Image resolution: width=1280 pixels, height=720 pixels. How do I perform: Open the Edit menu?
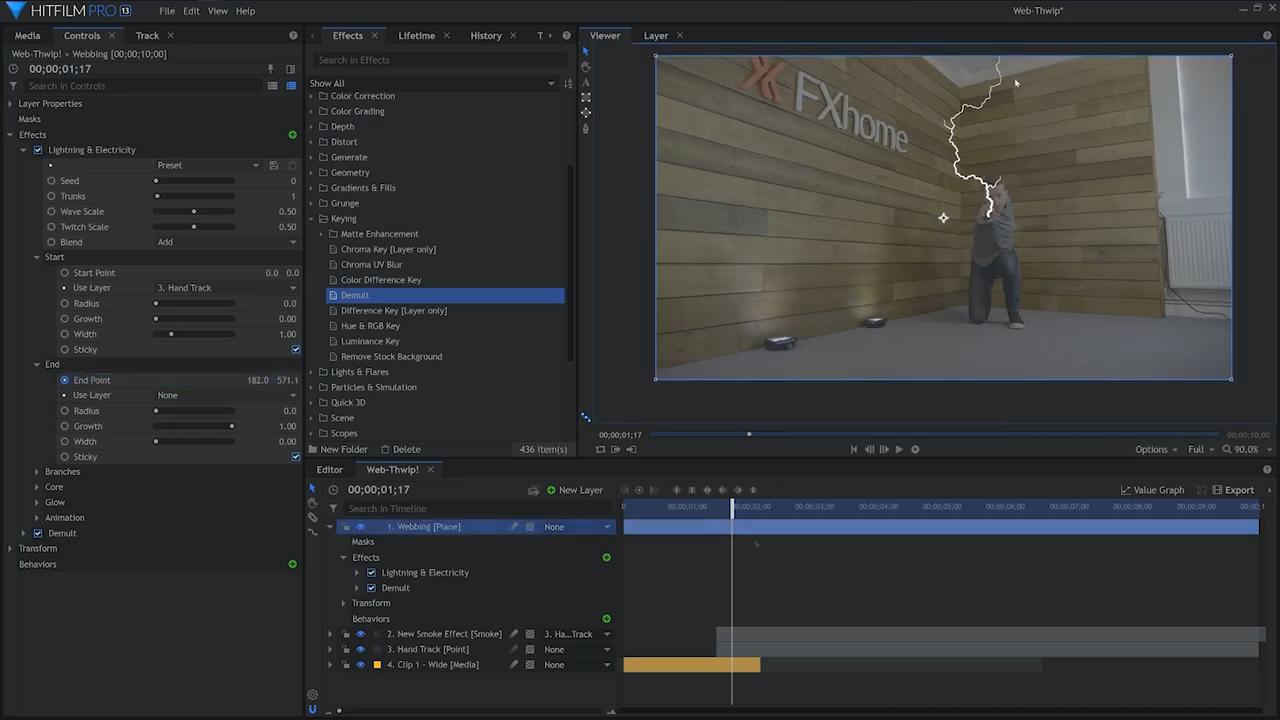(x=191, y=11)
